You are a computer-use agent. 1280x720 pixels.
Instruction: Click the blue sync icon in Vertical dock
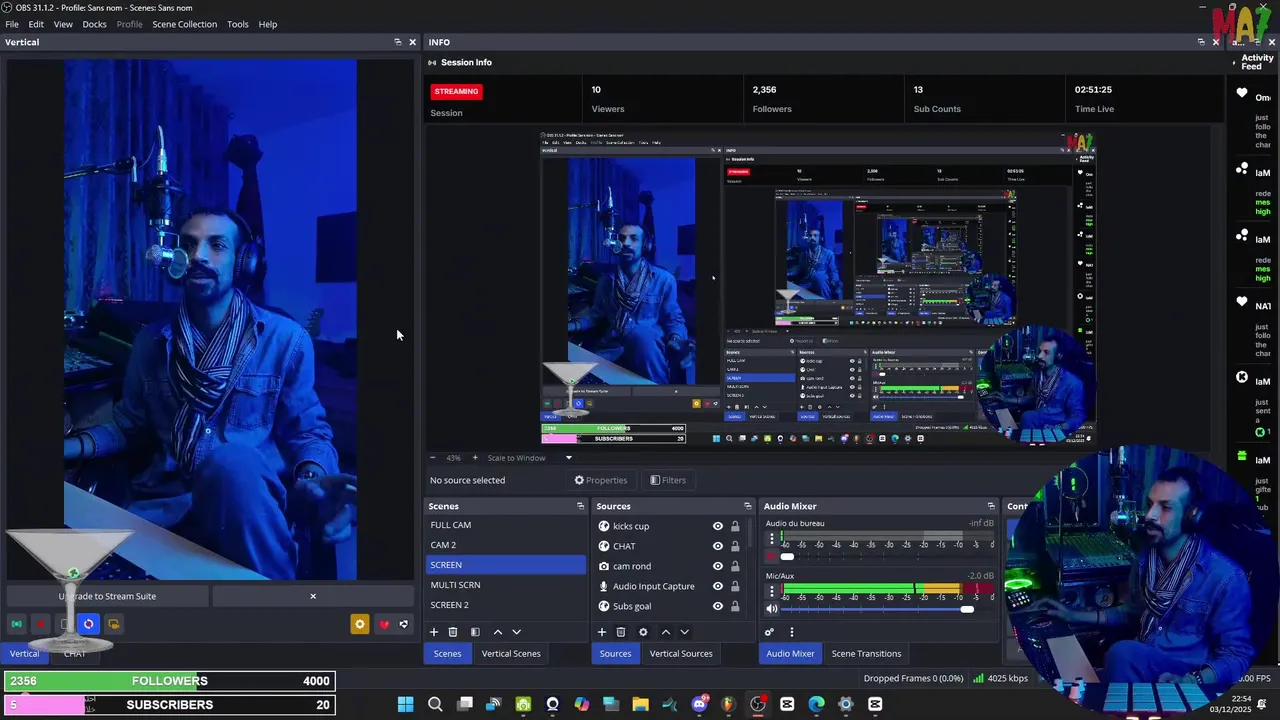click(88, 624)
